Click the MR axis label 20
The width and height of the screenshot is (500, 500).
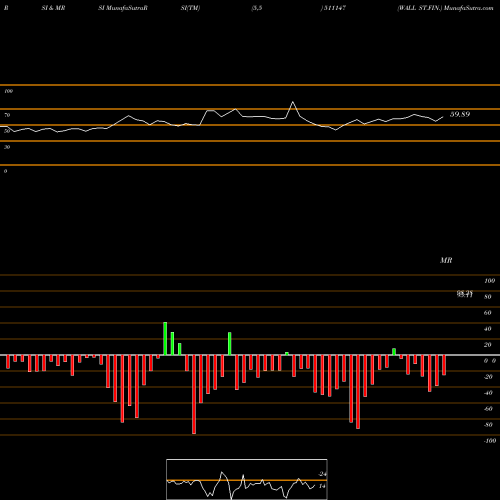(x=487, y=345)
